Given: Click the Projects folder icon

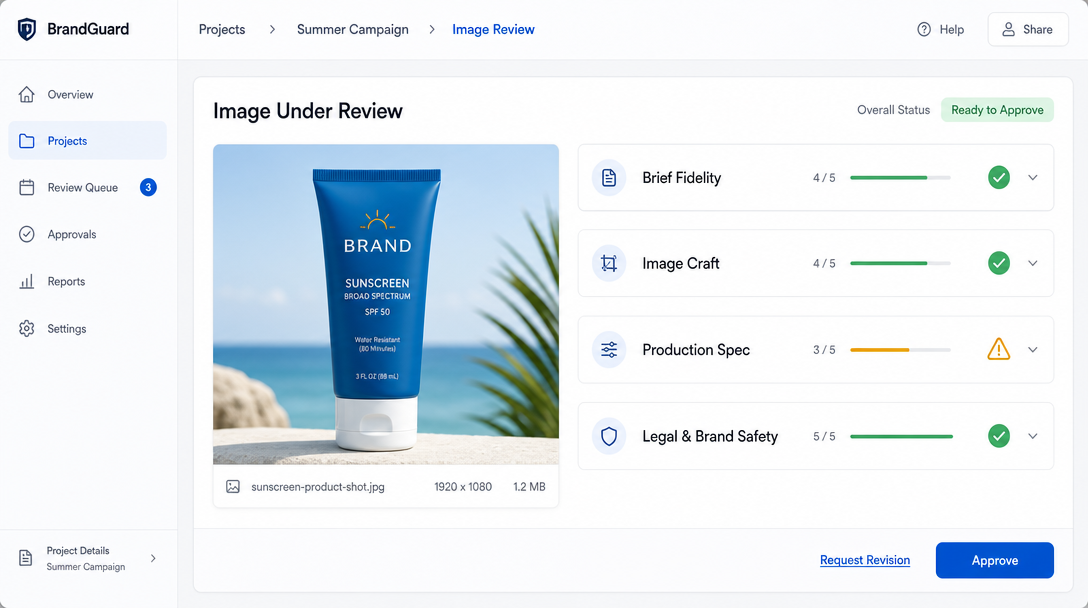Looking at the screenshot, I should click(x=26, y=141).
